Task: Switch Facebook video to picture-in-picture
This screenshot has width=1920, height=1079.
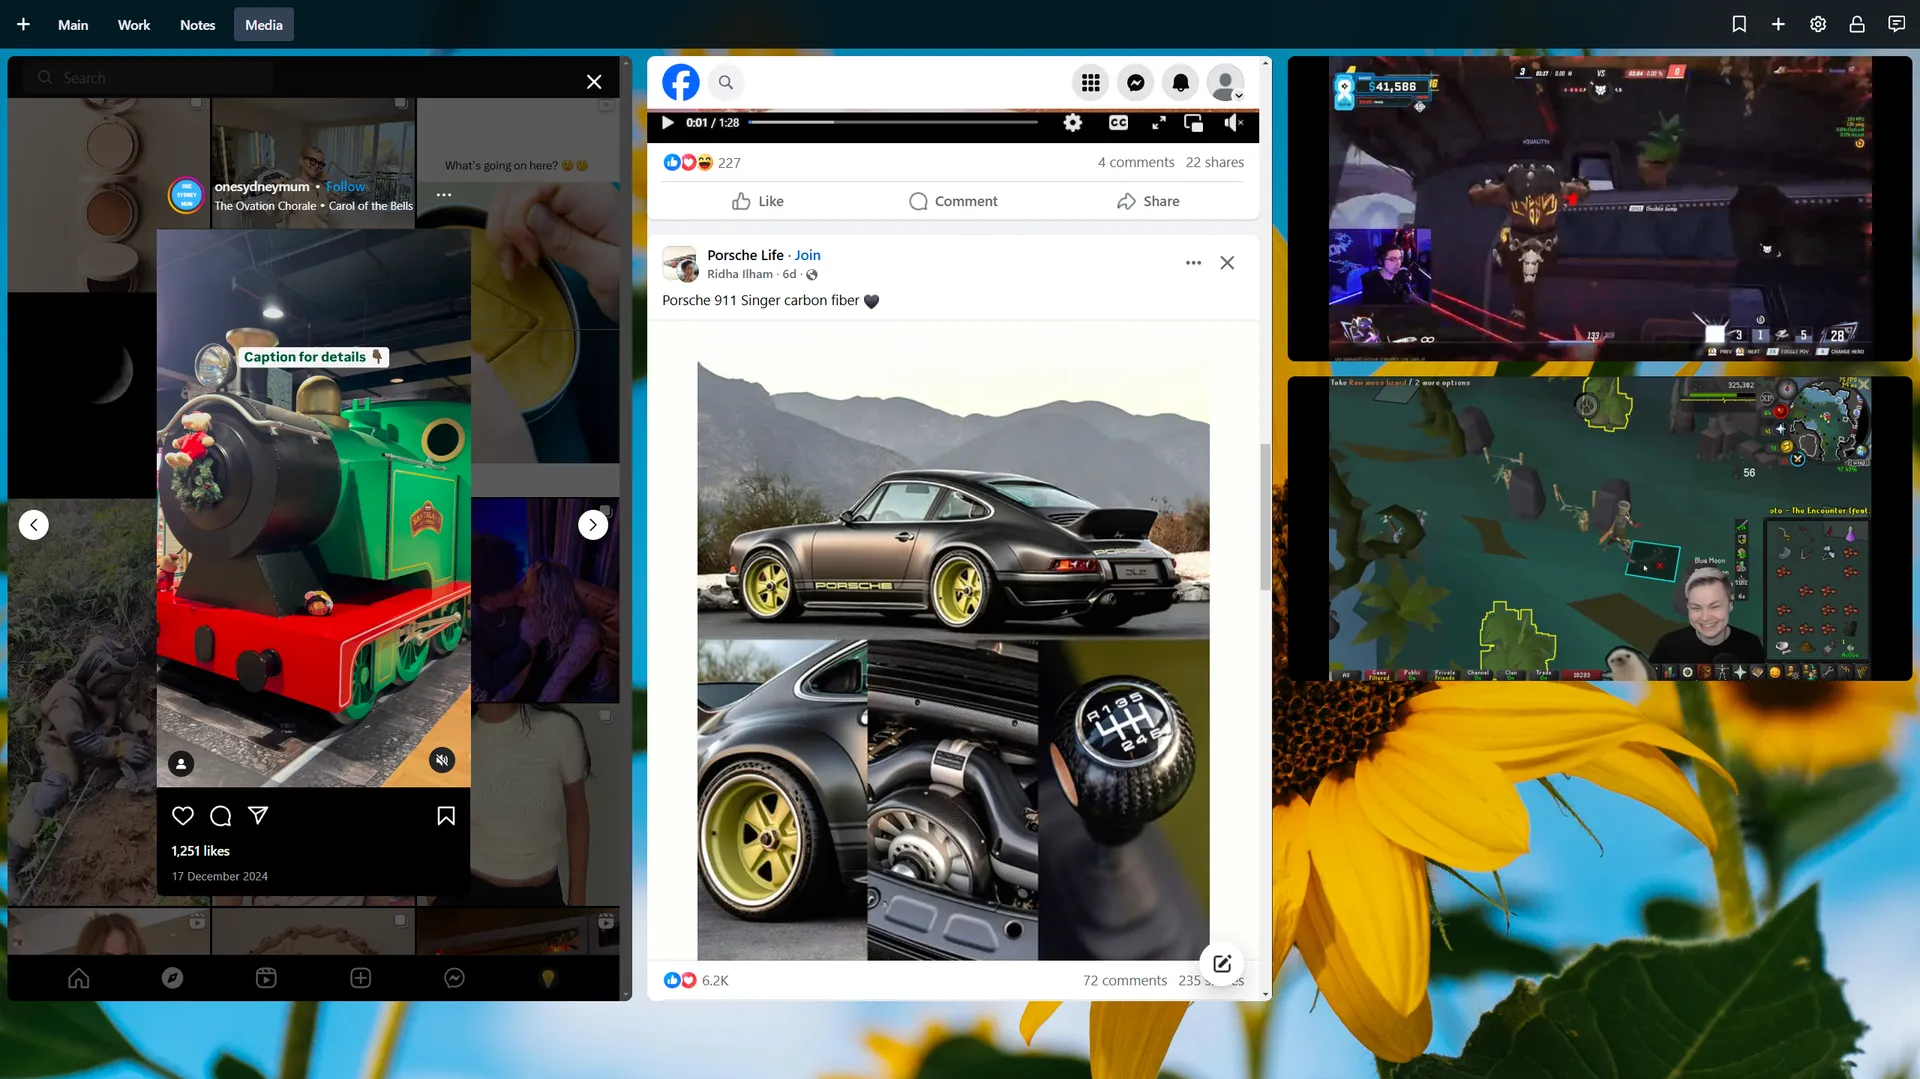Action: [1193, 122]
